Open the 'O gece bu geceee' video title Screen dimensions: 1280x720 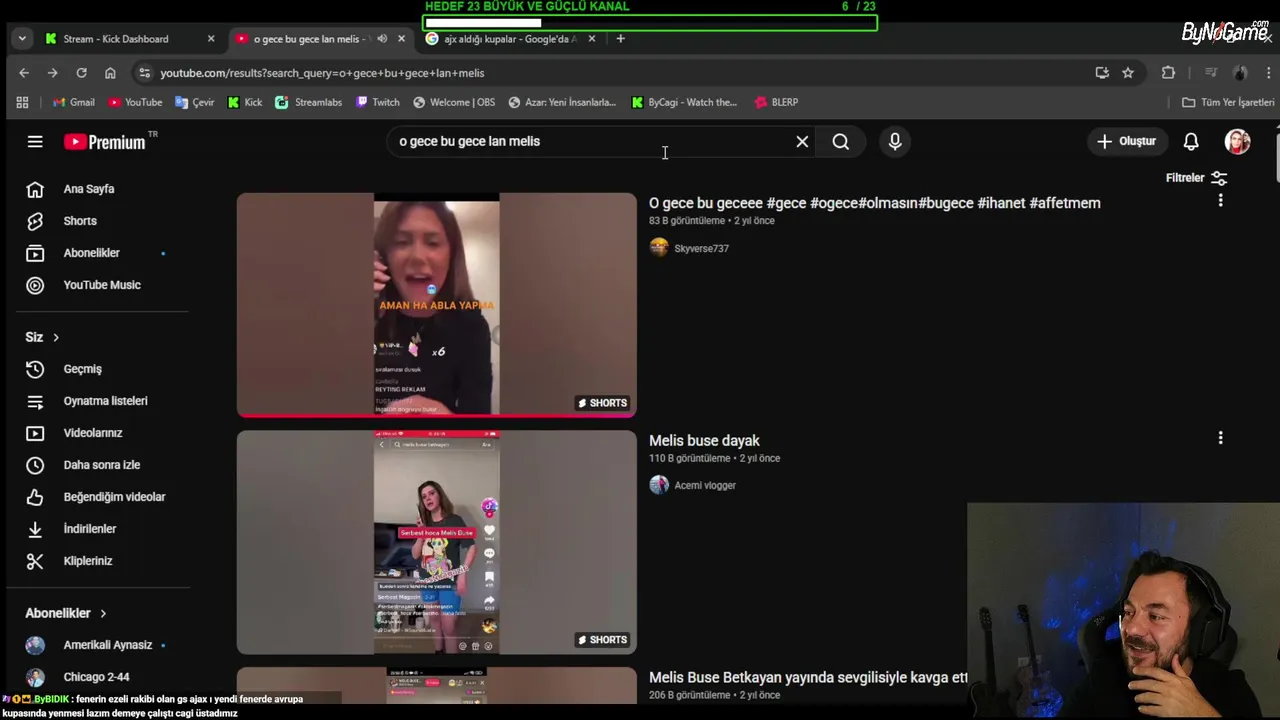pos(875,203)
